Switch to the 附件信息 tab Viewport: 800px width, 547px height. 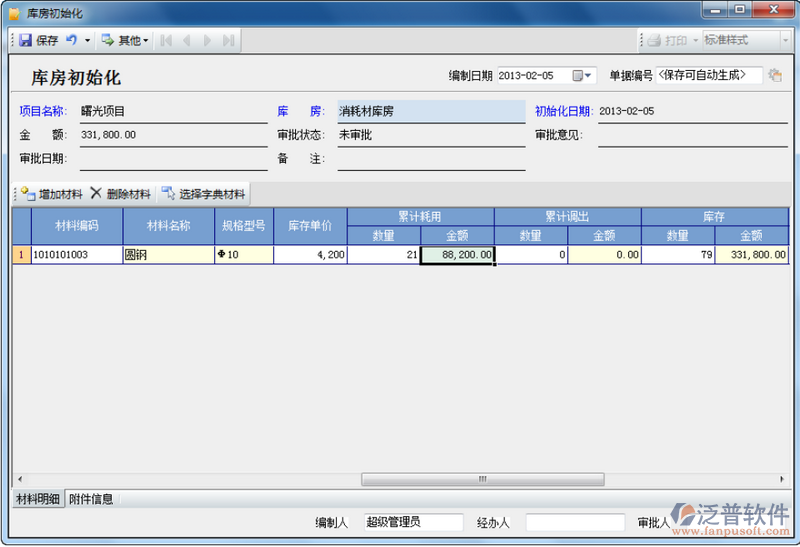click(x=91, y=498)
